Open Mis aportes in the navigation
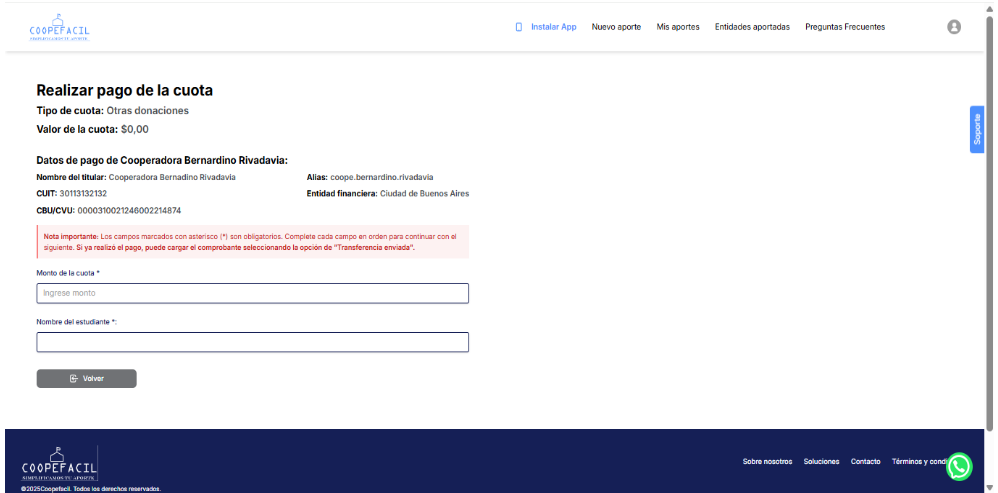The image size is (998, 493). 678,27
